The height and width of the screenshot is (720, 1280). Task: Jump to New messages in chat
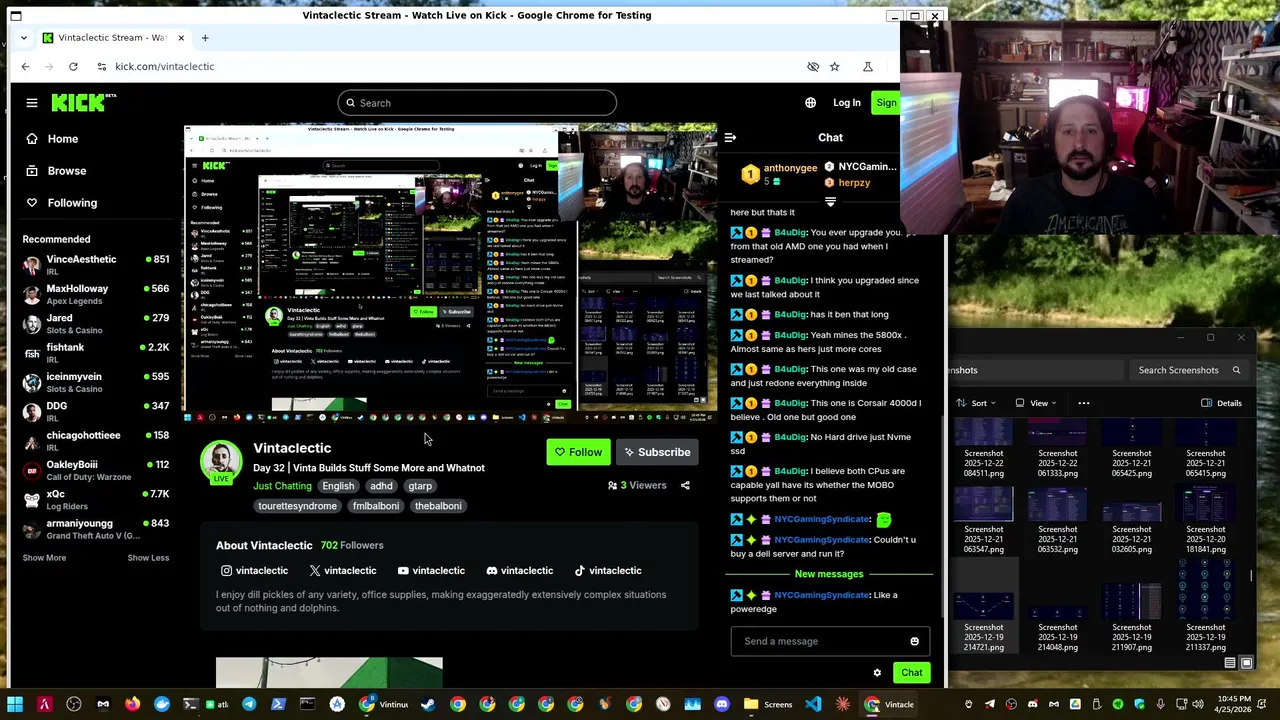tap(828, 574)
